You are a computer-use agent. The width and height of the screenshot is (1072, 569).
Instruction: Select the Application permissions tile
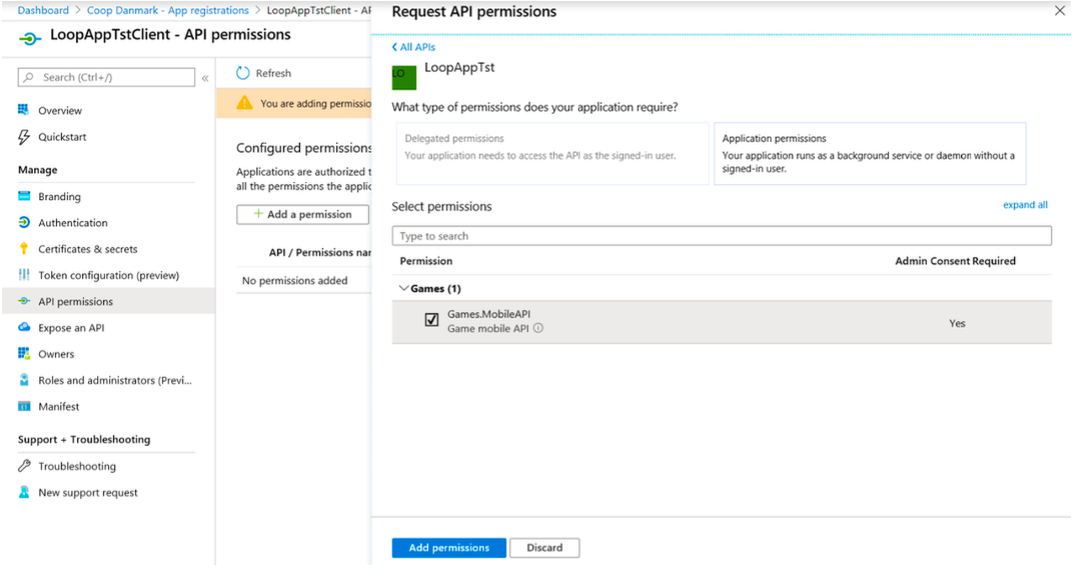[870, 153]
